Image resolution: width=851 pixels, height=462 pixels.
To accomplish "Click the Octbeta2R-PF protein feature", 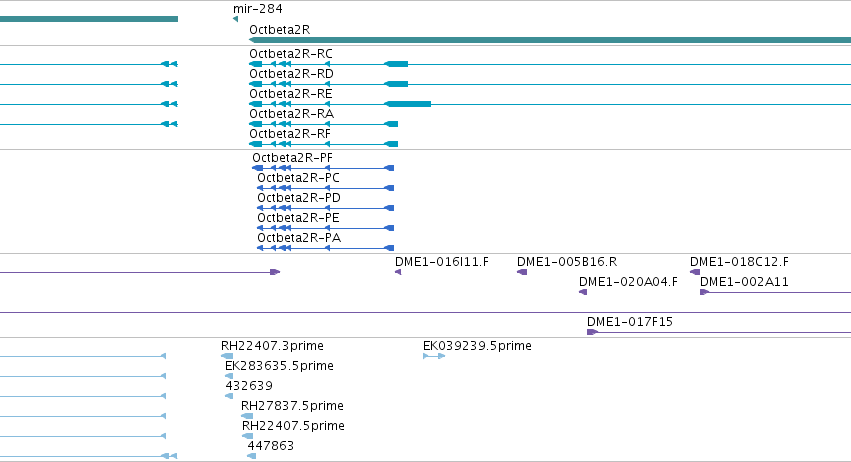I will pyautogui.click(x=323, y=168).
